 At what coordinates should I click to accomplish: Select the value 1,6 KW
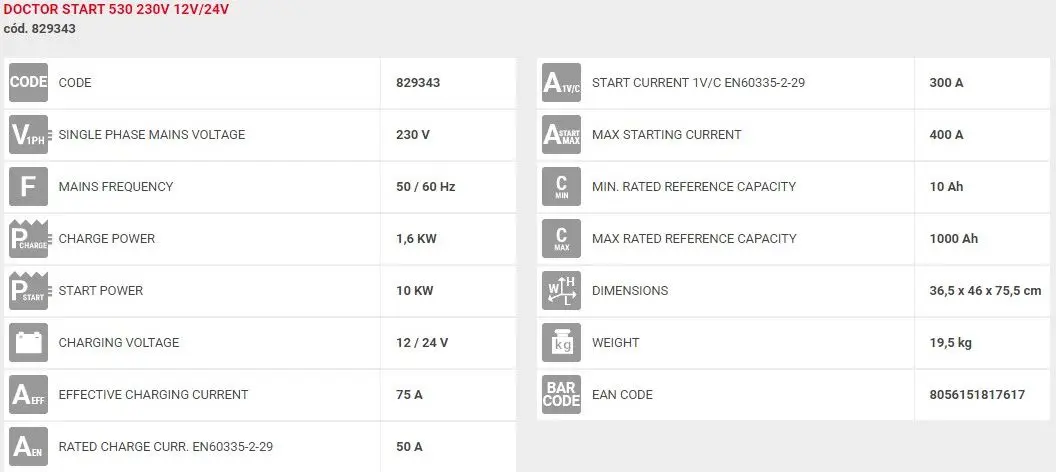tap(417, 238)
